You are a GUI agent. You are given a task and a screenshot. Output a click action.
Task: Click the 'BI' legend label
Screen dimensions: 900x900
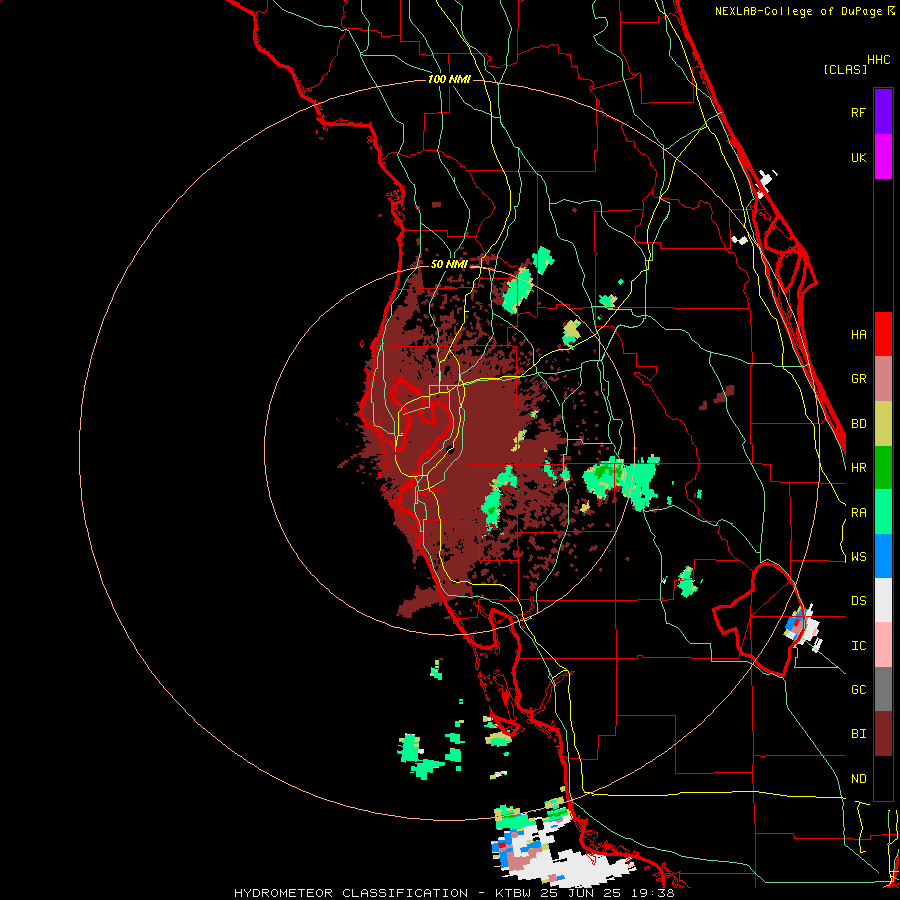[858, 734]
